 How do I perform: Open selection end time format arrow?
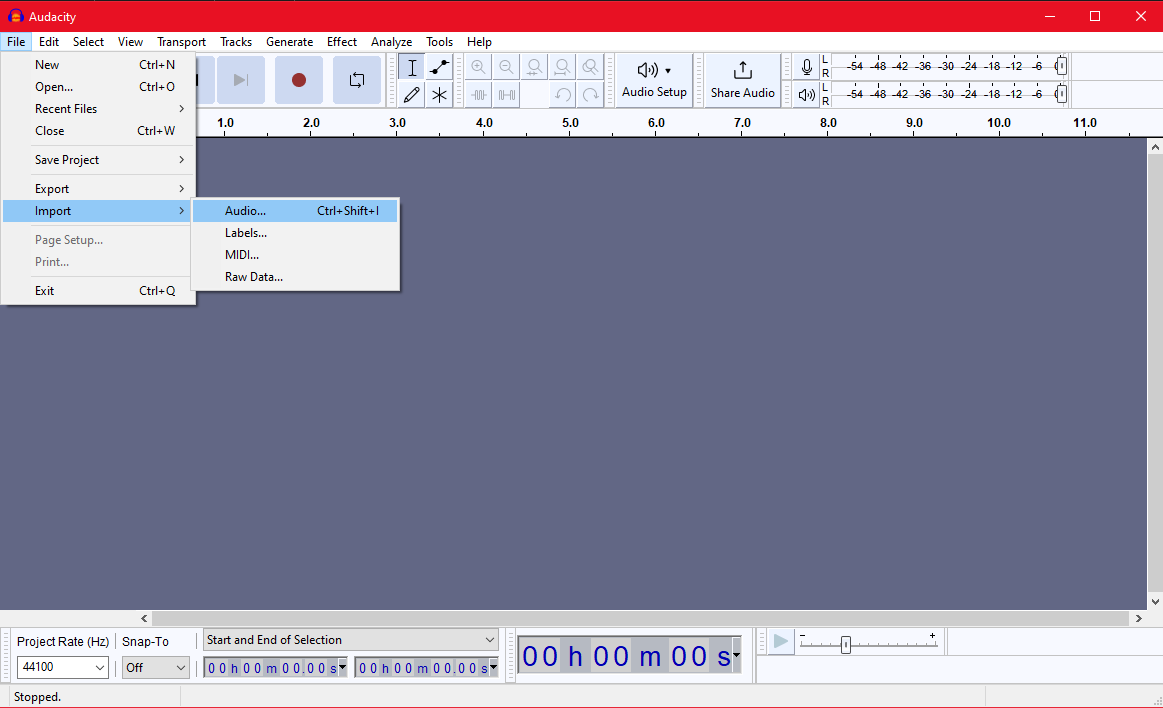coord(493,667)
